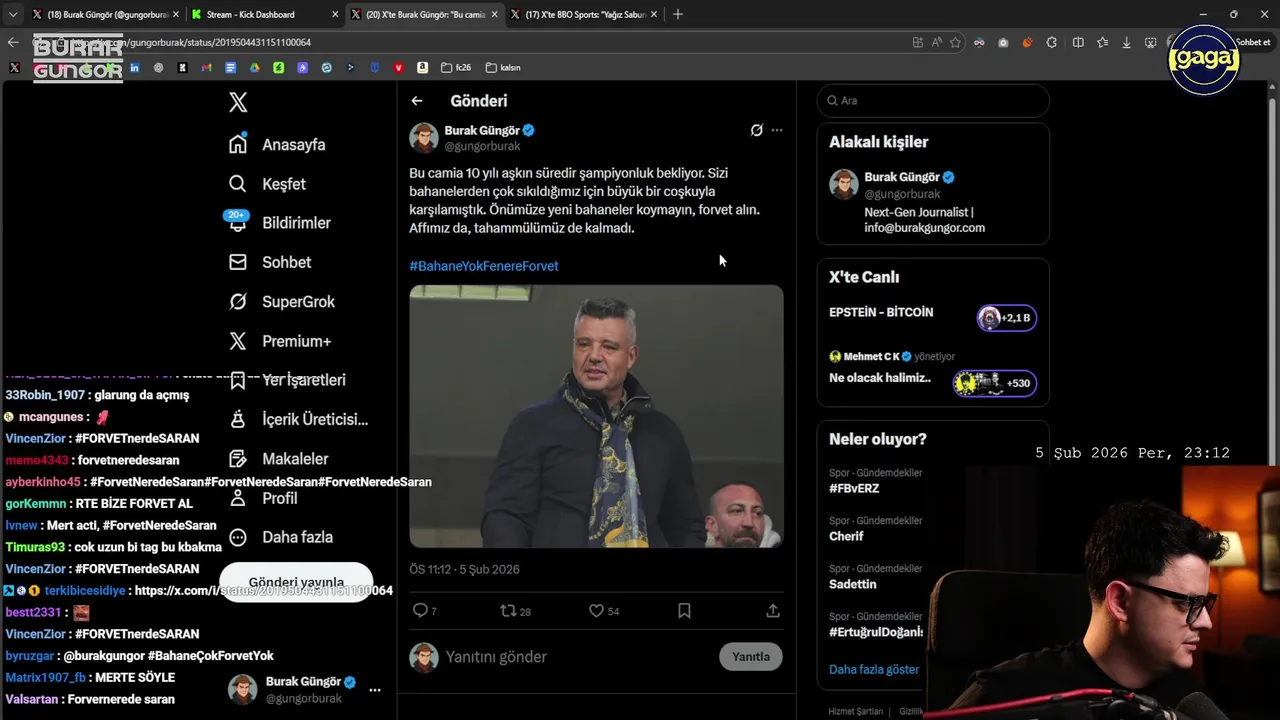The width and height of the screenshot is (1280, 720).
Task: Click the post timestamp ÖS 11:12 · 5 Şub 2026
Action: click(x=464, y=570)
